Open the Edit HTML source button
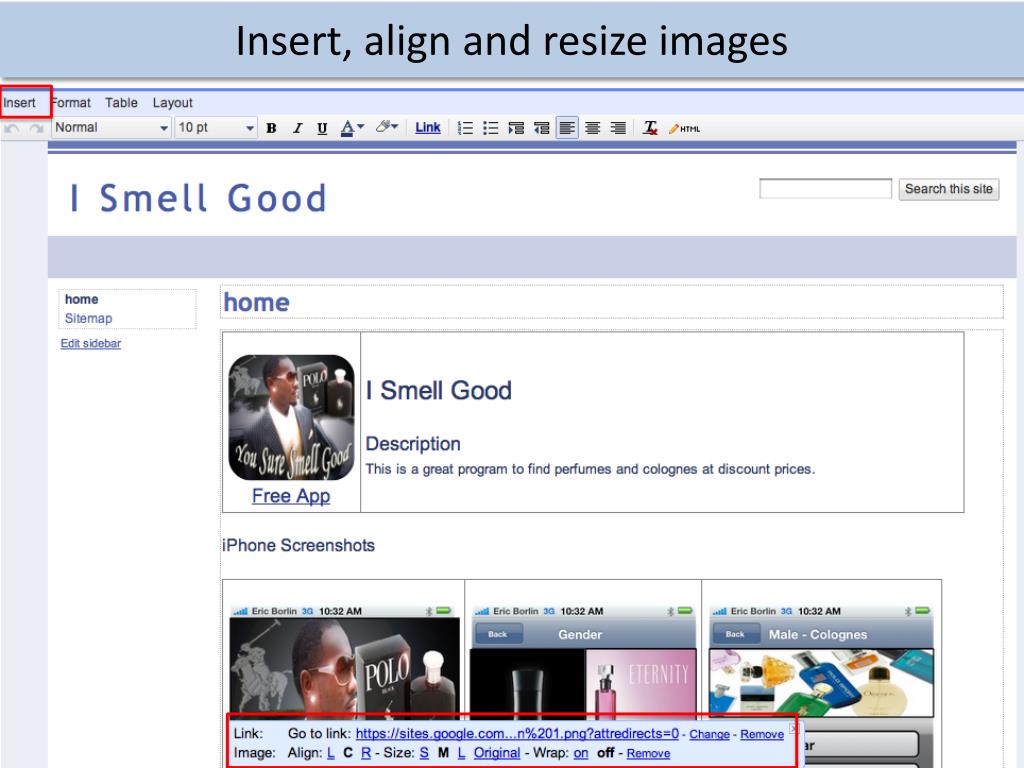Image resolution: width=1024 pixels, height=768 pixels. click(684, 129)
